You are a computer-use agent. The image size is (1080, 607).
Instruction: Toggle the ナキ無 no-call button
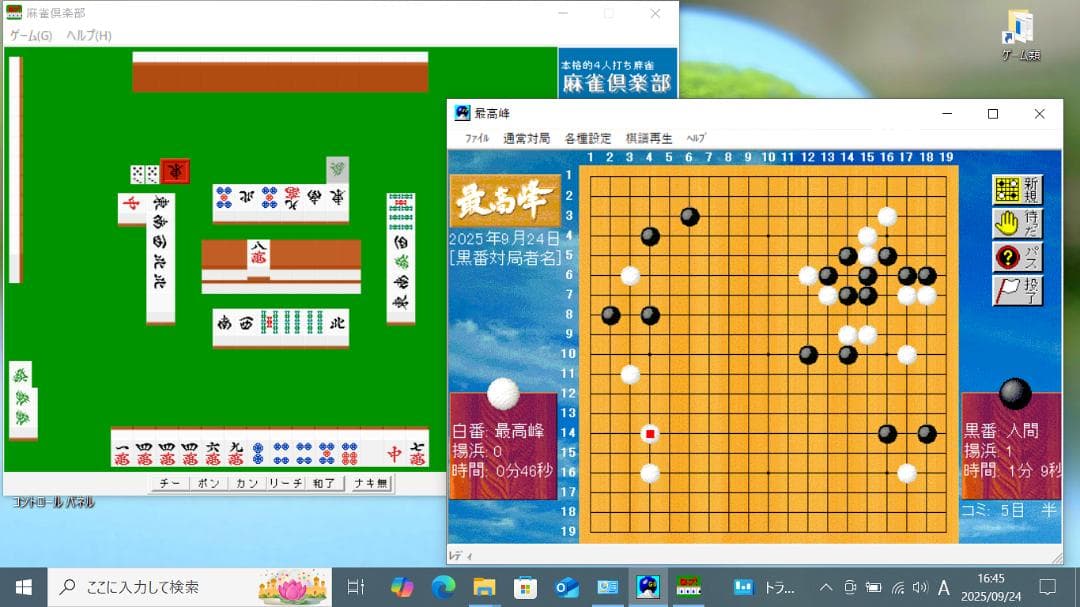[371, 483]
